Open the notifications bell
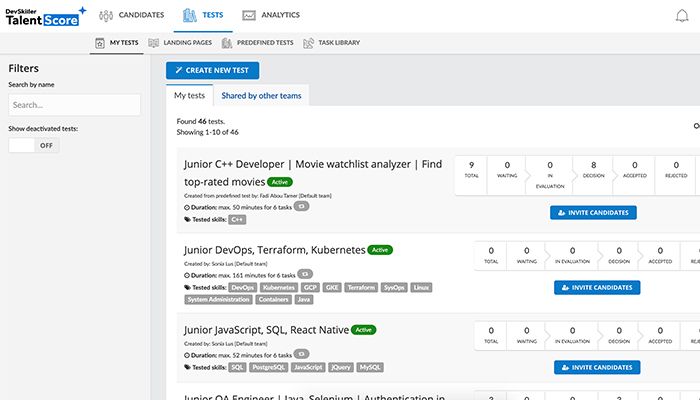Screen dimensions: 700x400 coord(682,16)
